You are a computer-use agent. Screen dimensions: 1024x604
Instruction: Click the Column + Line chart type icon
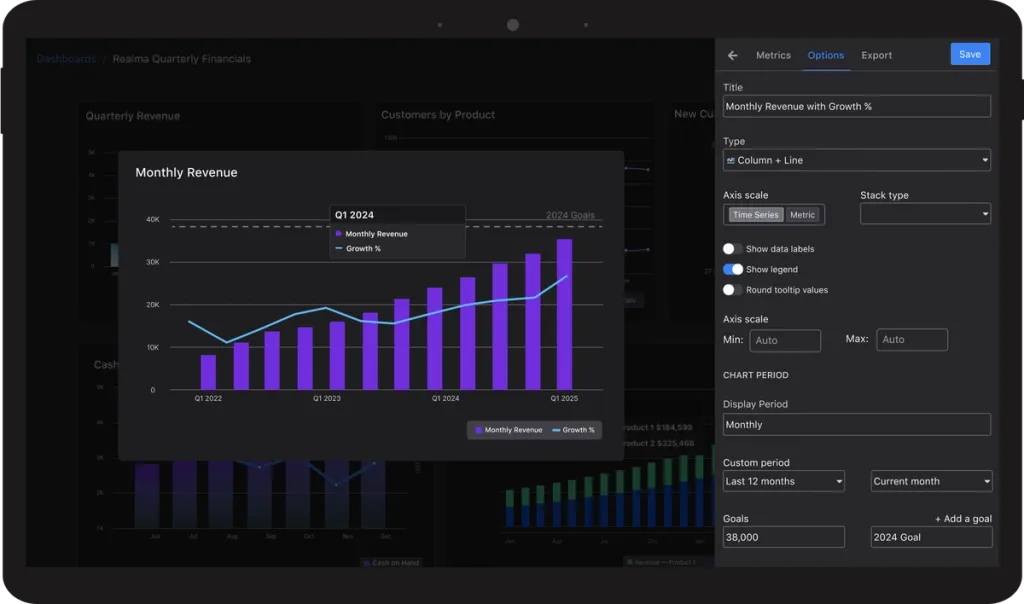pyautogui.click(x=731, y=161)
